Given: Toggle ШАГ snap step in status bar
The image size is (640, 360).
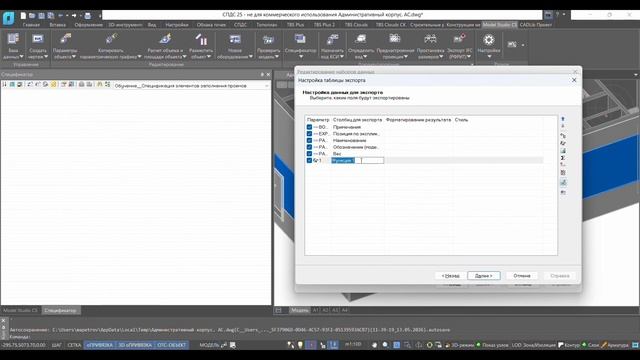Looking at the screenshot, I should (57, 345).
